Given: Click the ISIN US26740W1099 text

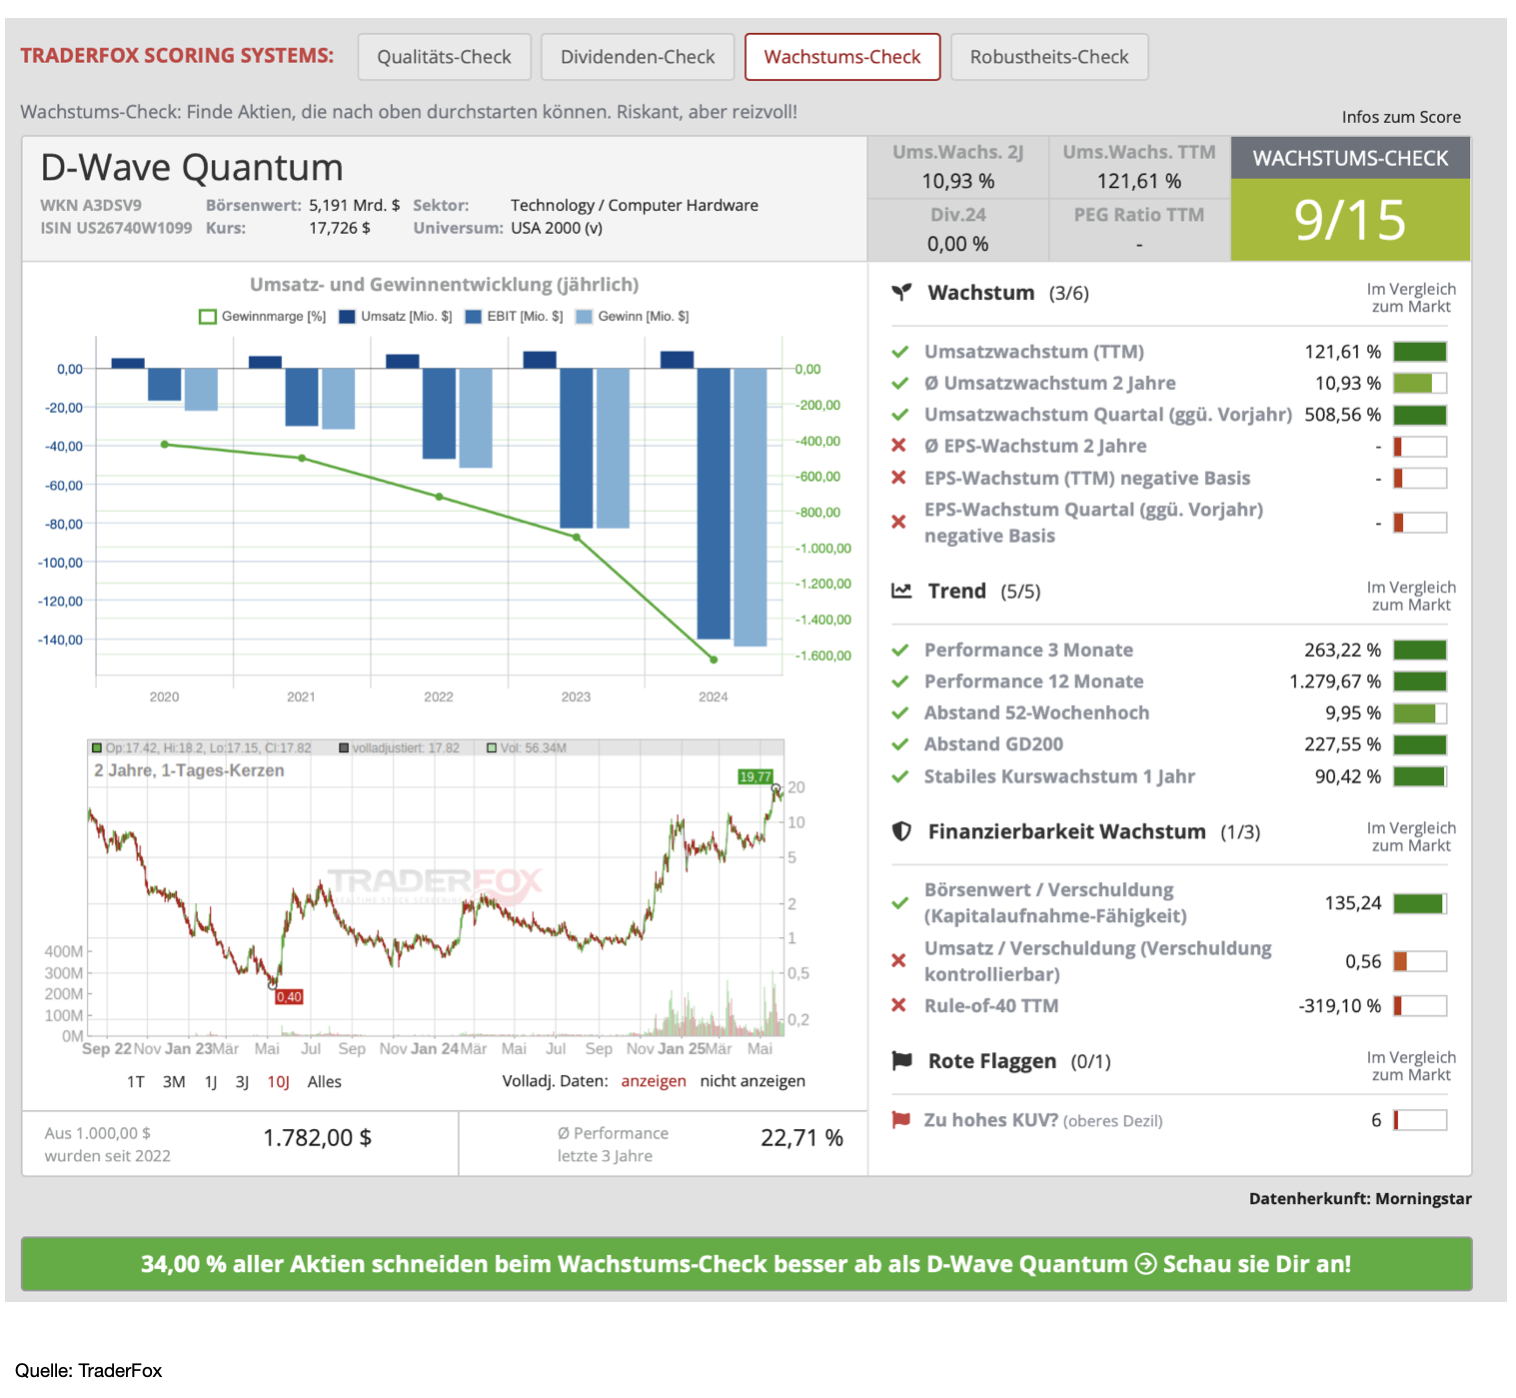Looking at the screenshot, I should coord(116,228).
